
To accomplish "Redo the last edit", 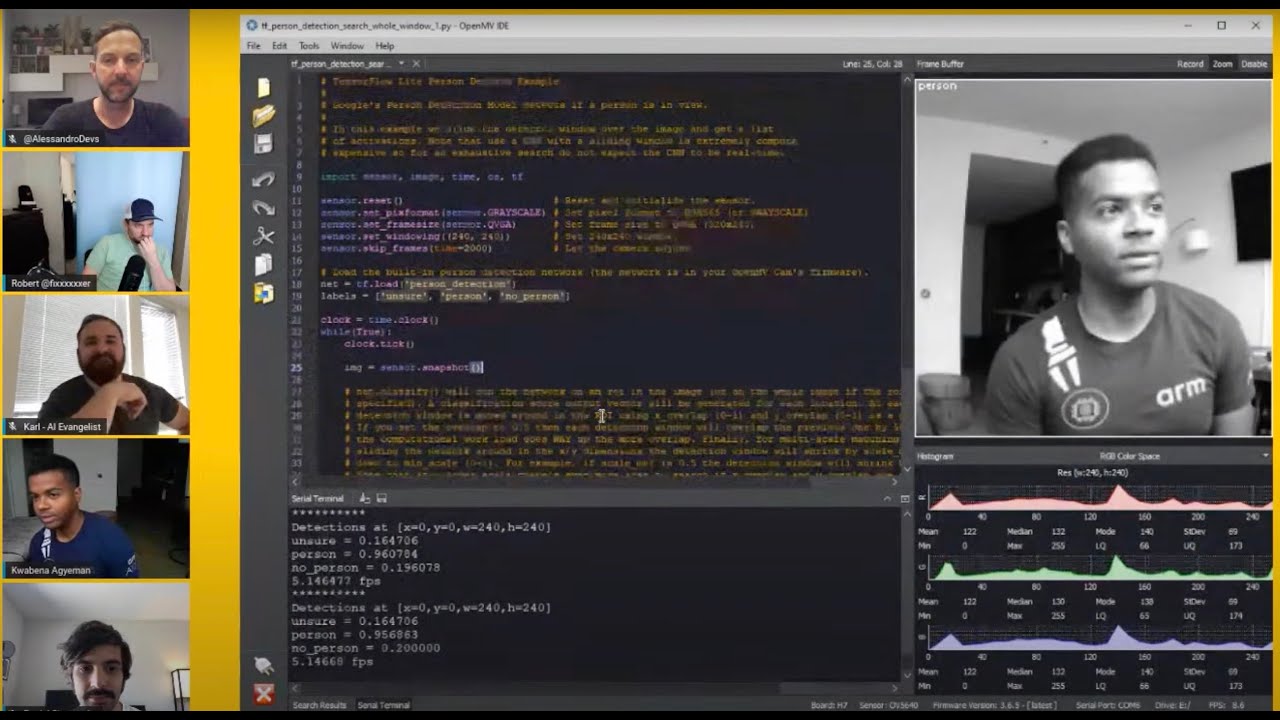I will pyautogui.click(x=263, y=208).
